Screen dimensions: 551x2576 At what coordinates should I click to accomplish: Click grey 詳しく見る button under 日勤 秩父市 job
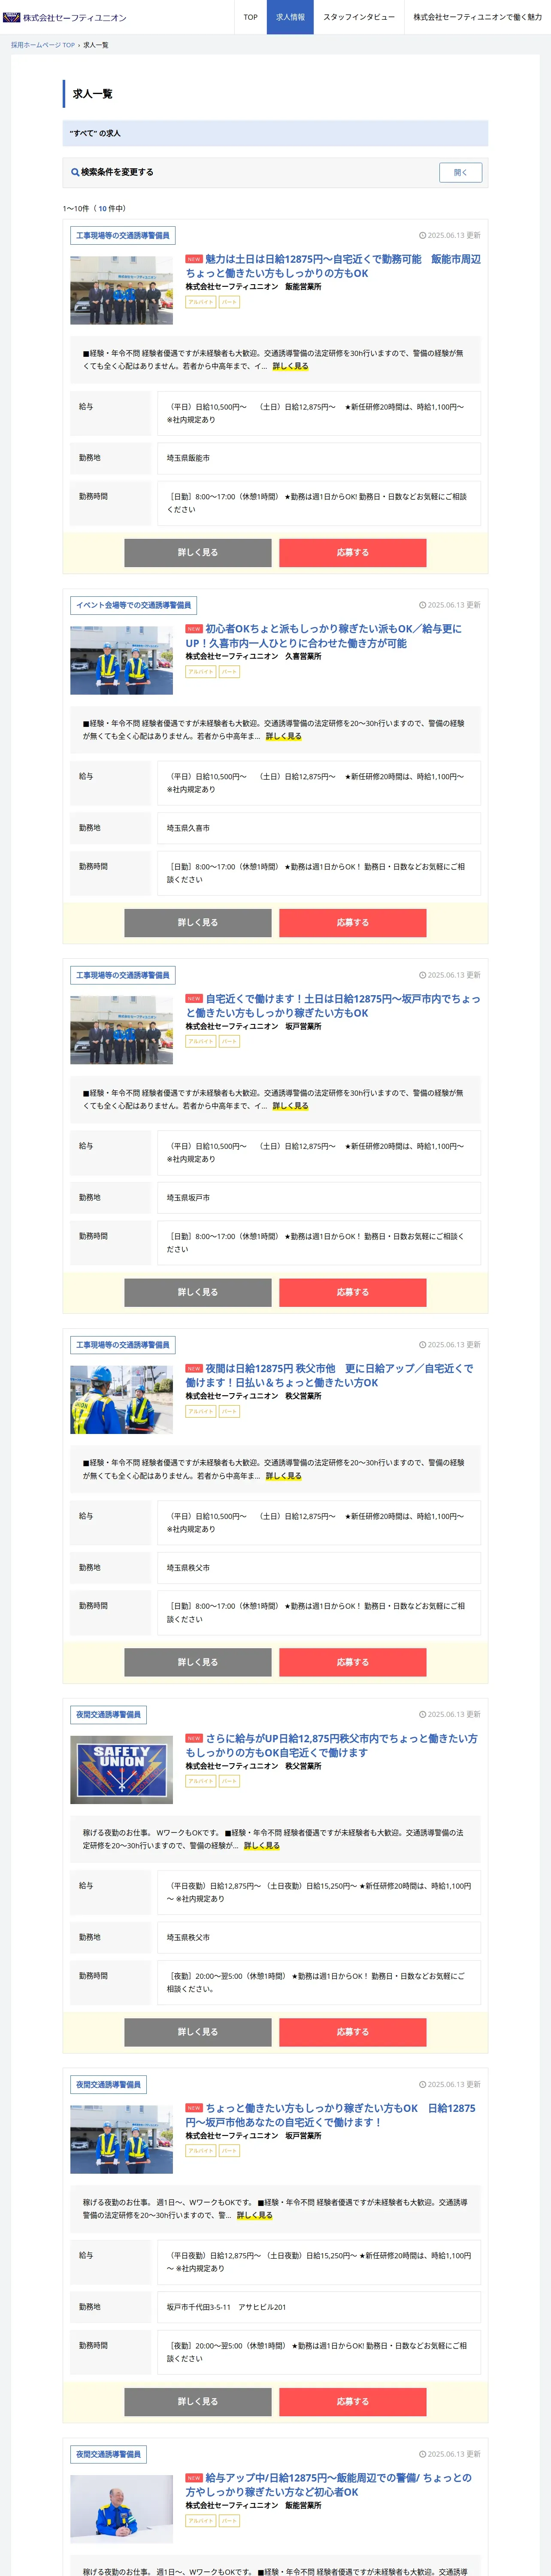click(x=198, y=1662)
